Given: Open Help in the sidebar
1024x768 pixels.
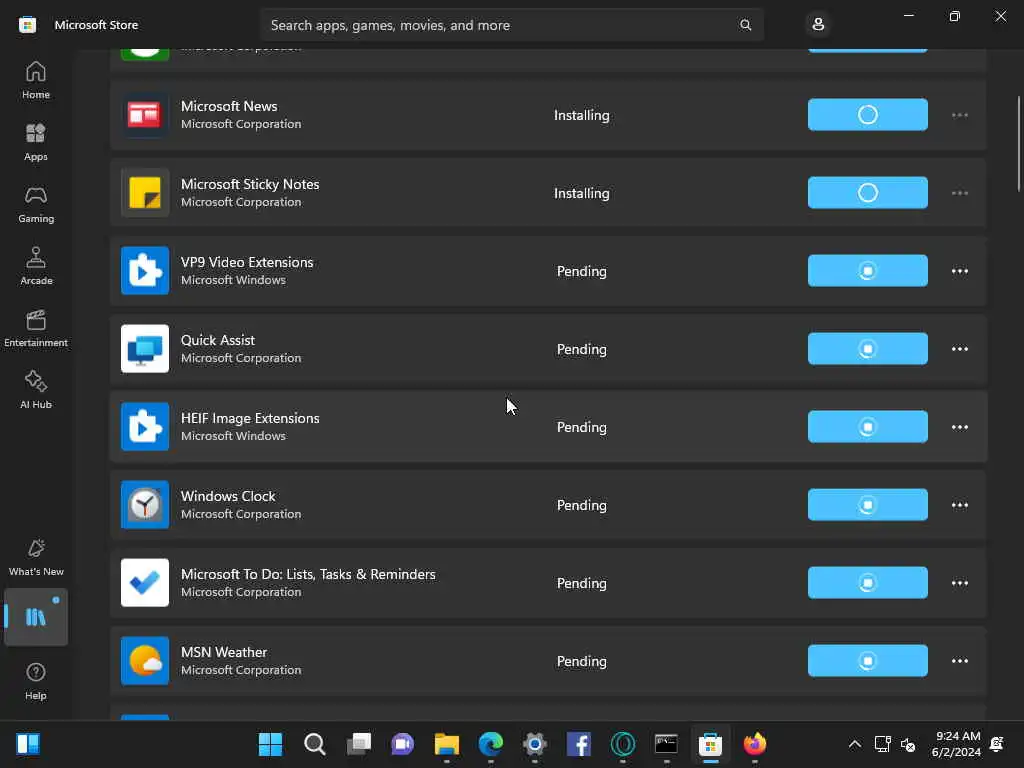Looking at the screenshot, I should click(36, 681).
